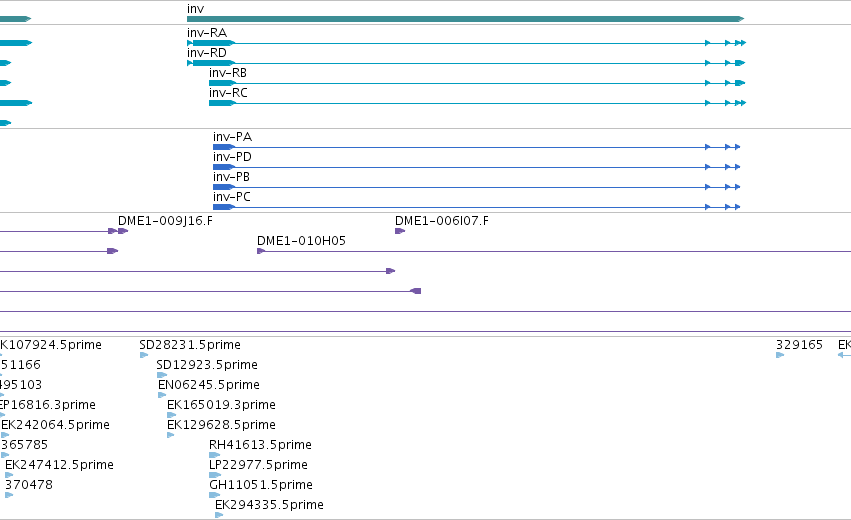This screenshot has width=851, height=520.
Task: Click the GH11051.5prime arrow glyph
Action: coord(214,495)
